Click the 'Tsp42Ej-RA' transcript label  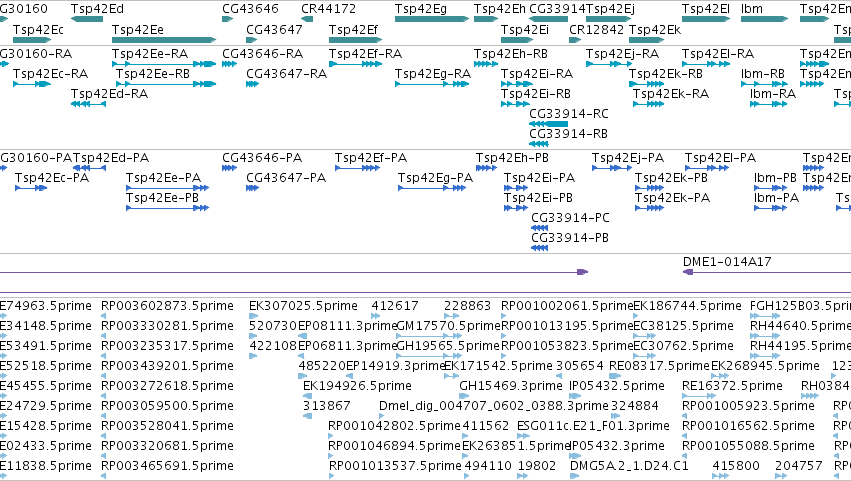click(x=623, y=54)
